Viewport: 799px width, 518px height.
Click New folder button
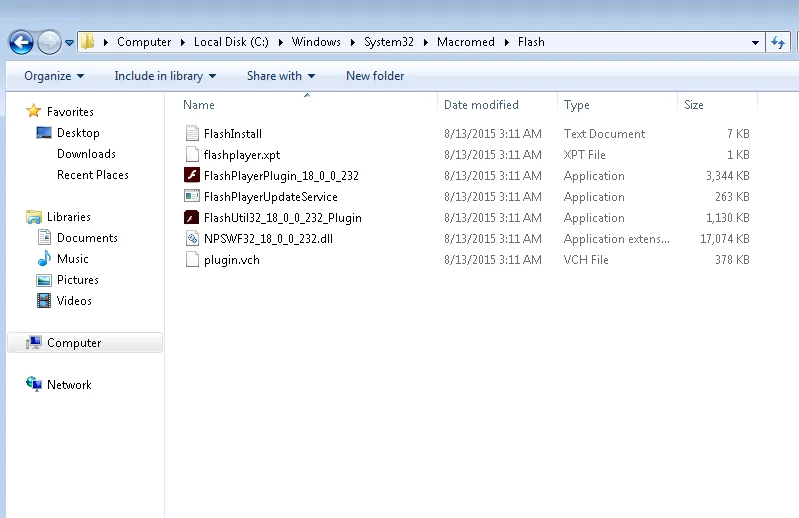point(375,76)
